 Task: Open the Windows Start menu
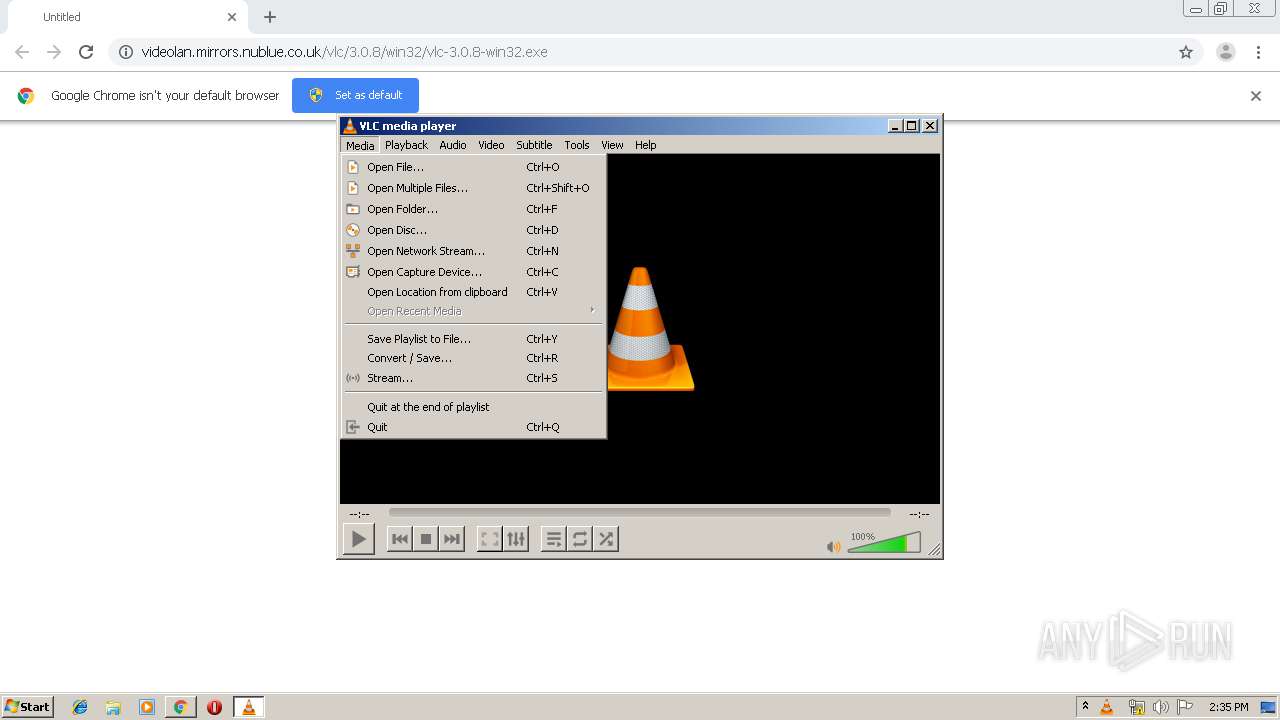pyautogui.click(x=28, y=707)
